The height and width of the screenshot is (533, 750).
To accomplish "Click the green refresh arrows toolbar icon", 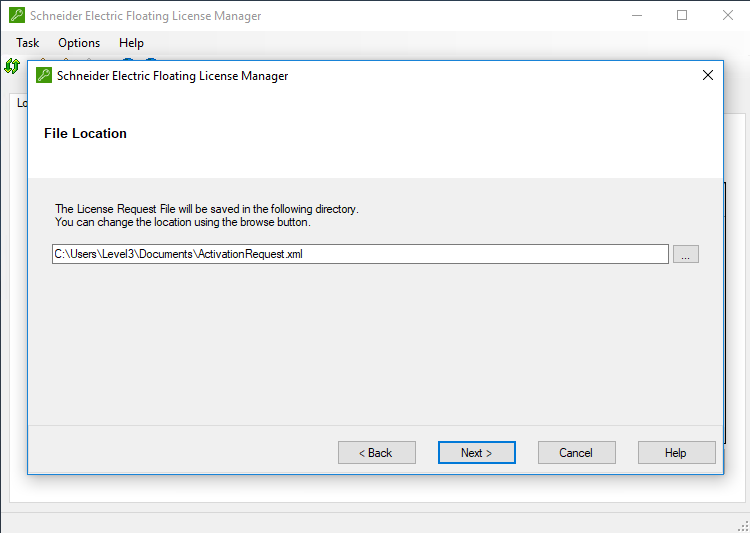I will (12, 66).
